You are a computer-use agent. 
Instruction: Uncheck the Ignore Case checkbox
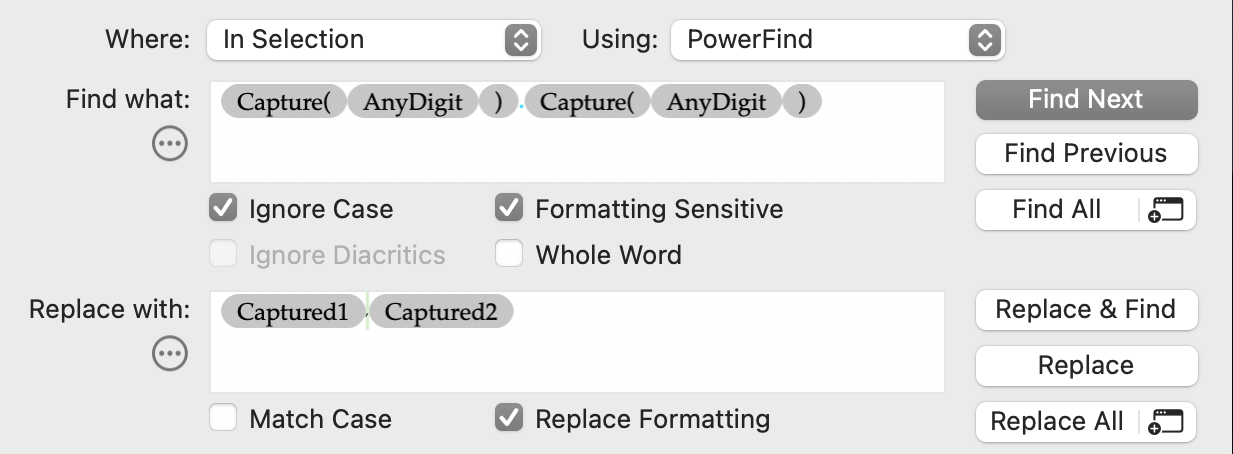(223, 209)
